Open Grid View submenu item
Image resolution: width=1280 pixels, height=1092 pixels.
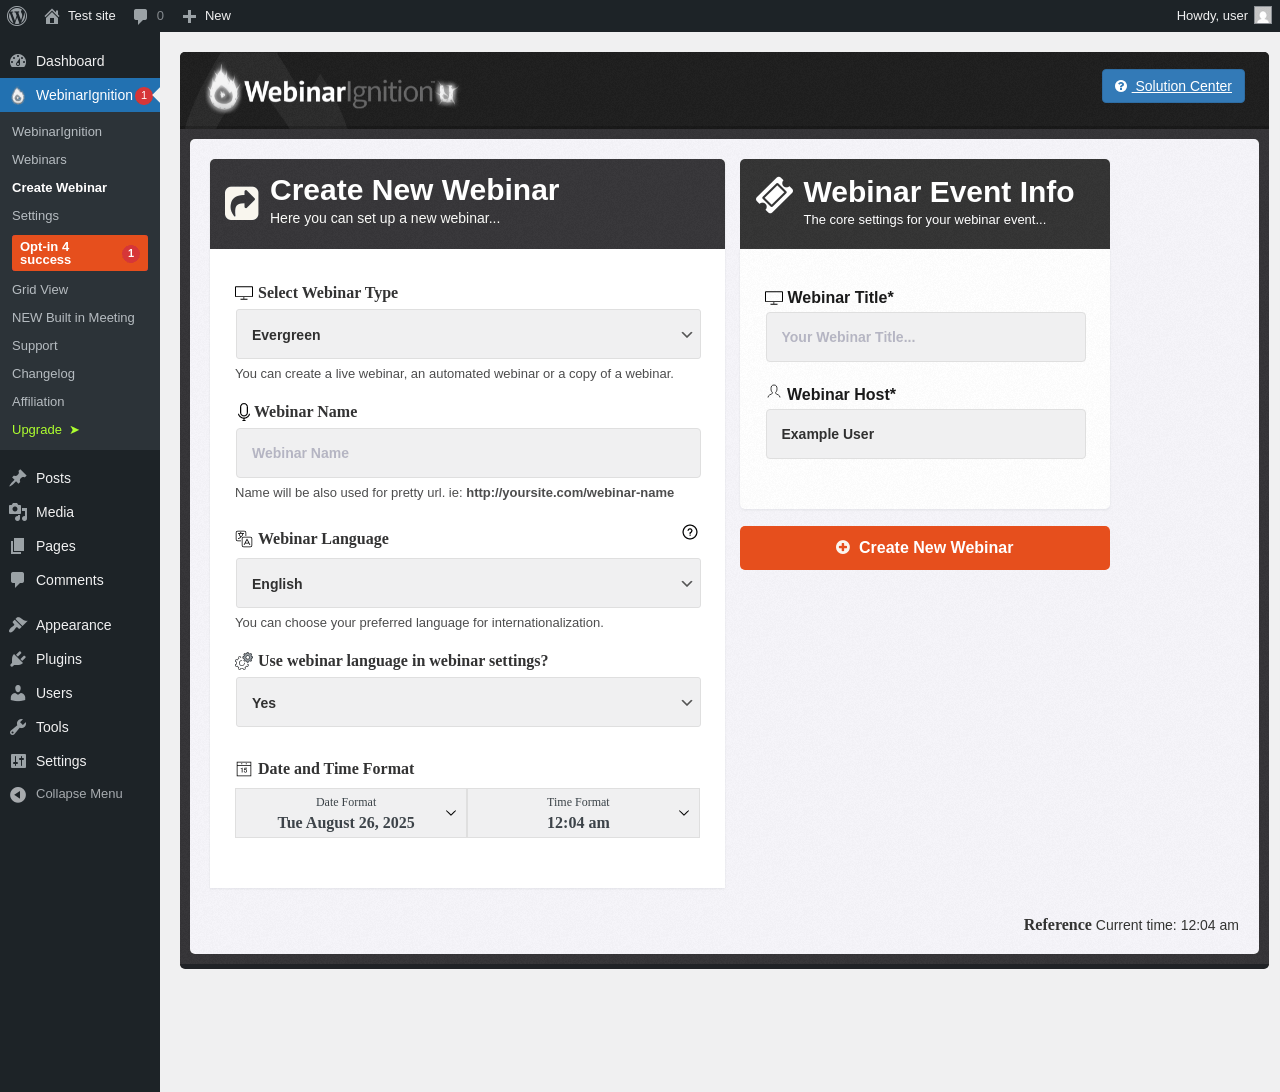click(x=40, y=290)
